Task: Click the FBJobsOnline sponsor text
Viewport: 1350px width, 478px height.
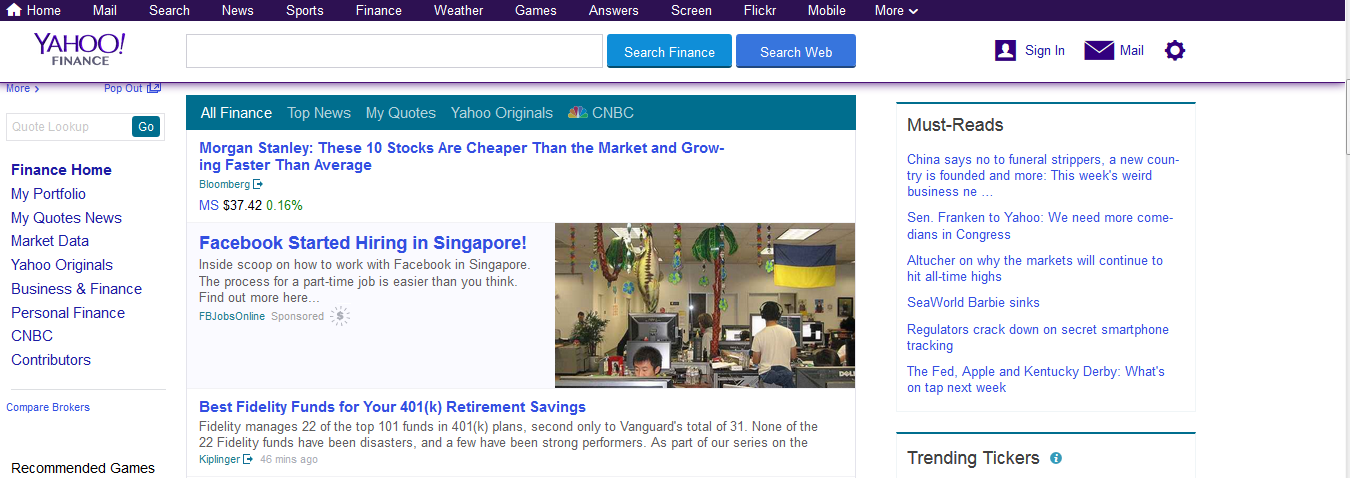Action: click(232, 316)
